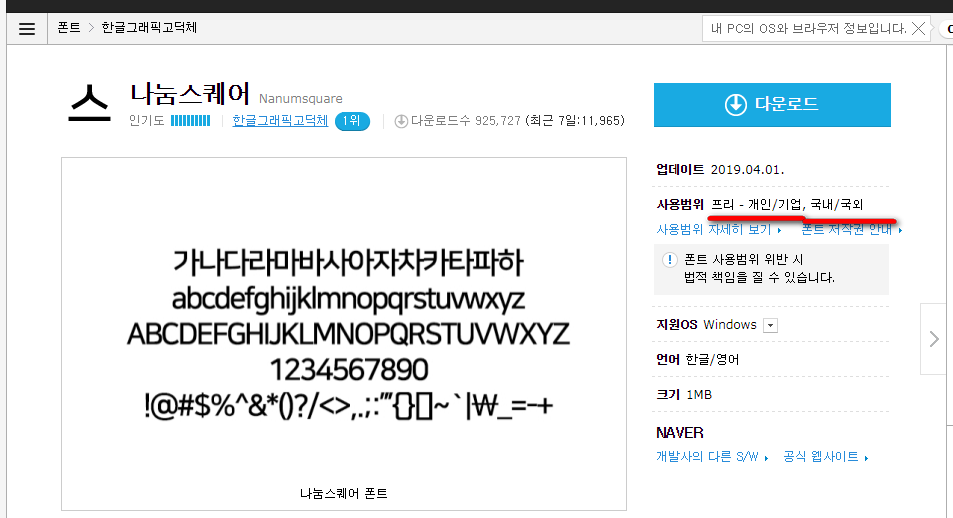Click the 1위 rank badge
Viewport: 953px width, 518px height.
tap(352, 121)
